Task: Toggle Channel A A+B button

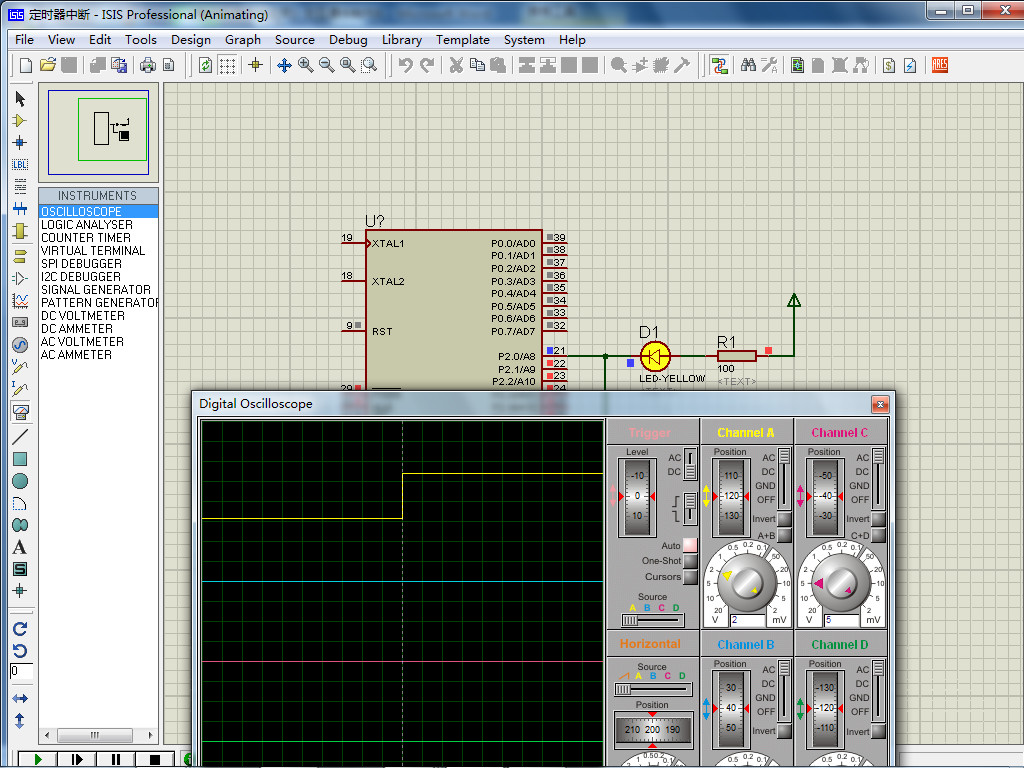Action: [784, 536]
